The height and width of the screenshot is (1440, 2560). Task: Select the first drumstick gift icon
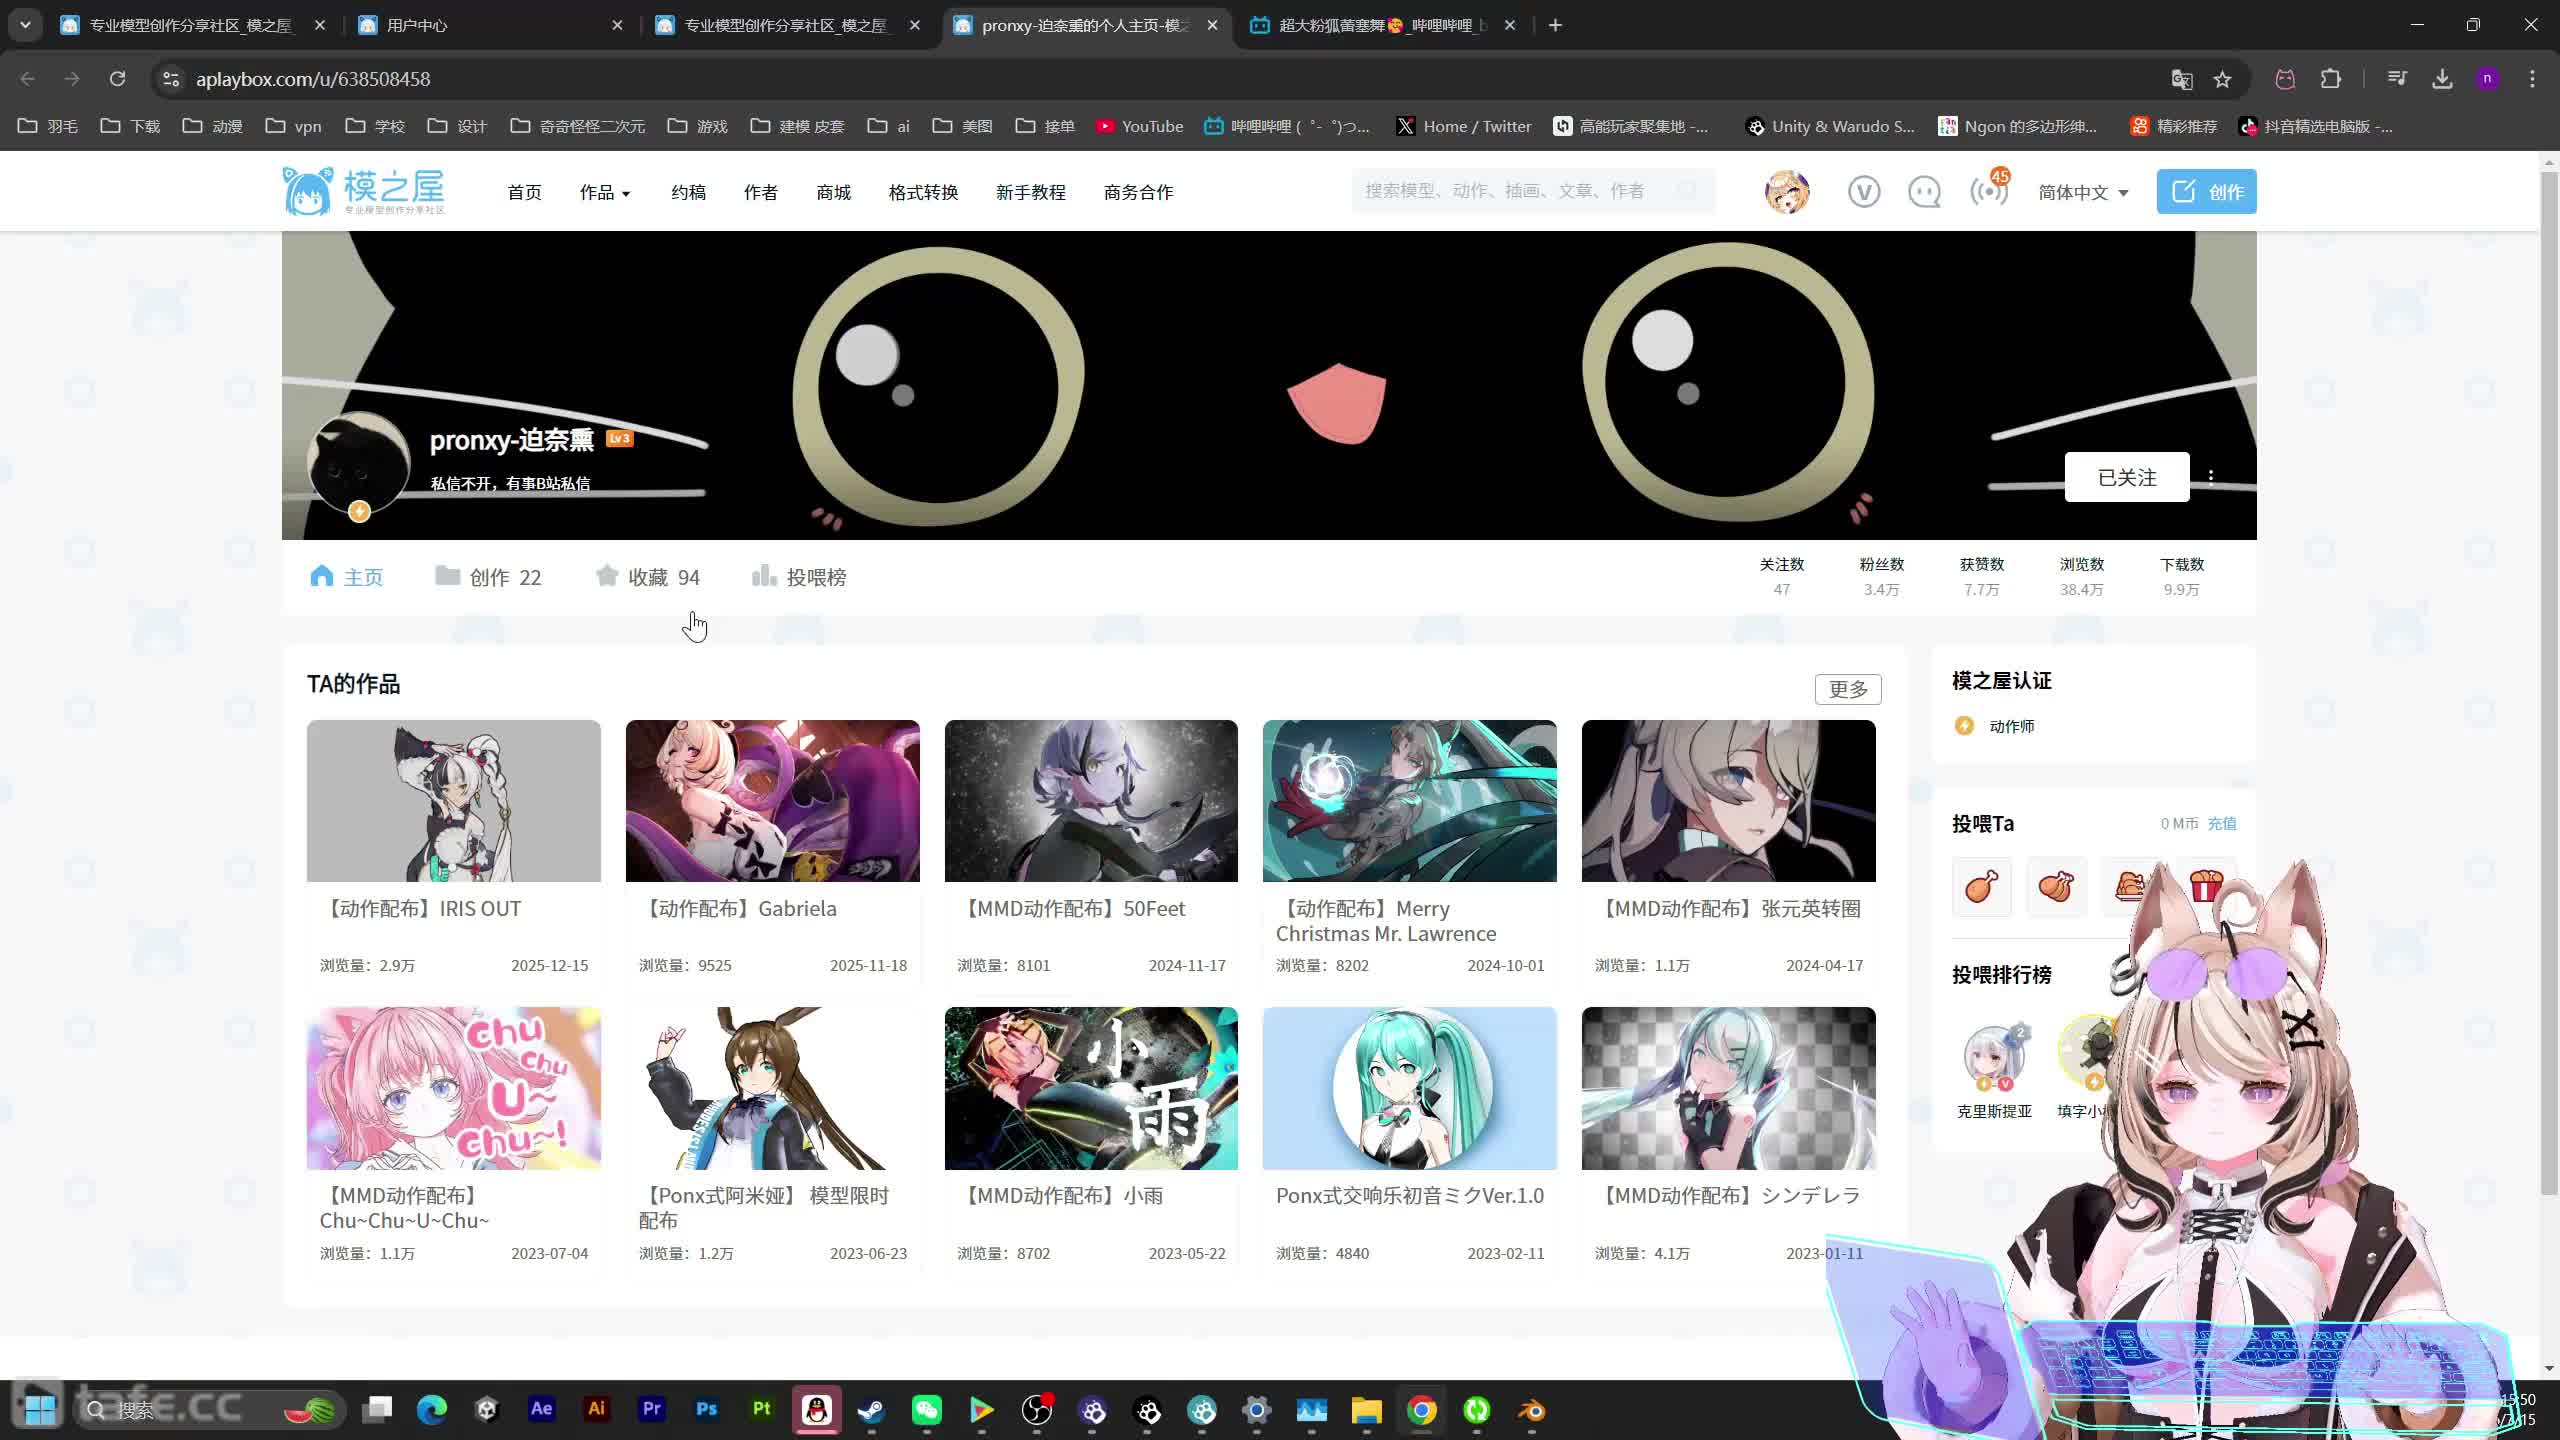click(x=1981, y=886)
